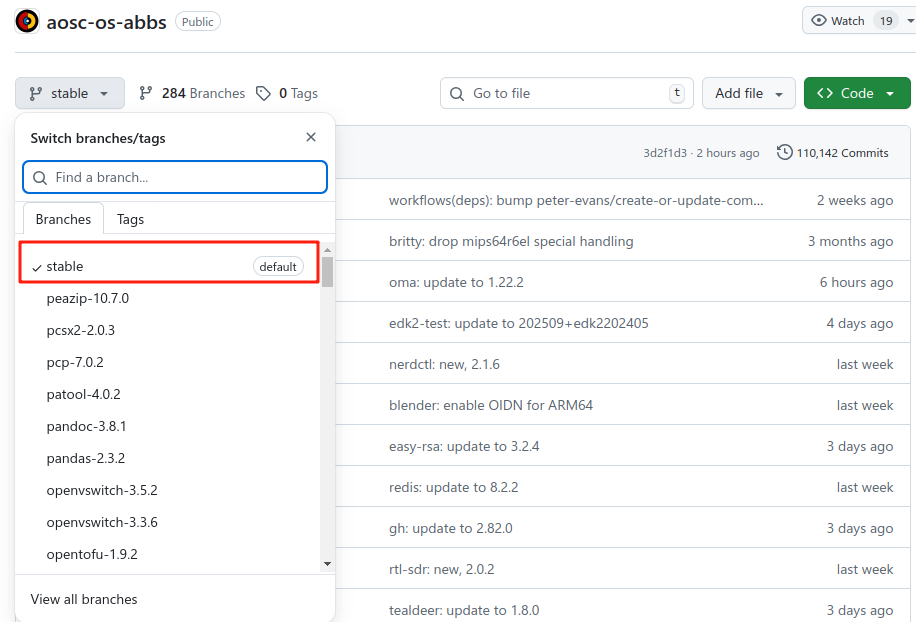
Task: Switch to the Tags tab
Action: click(x=130, y=219)
